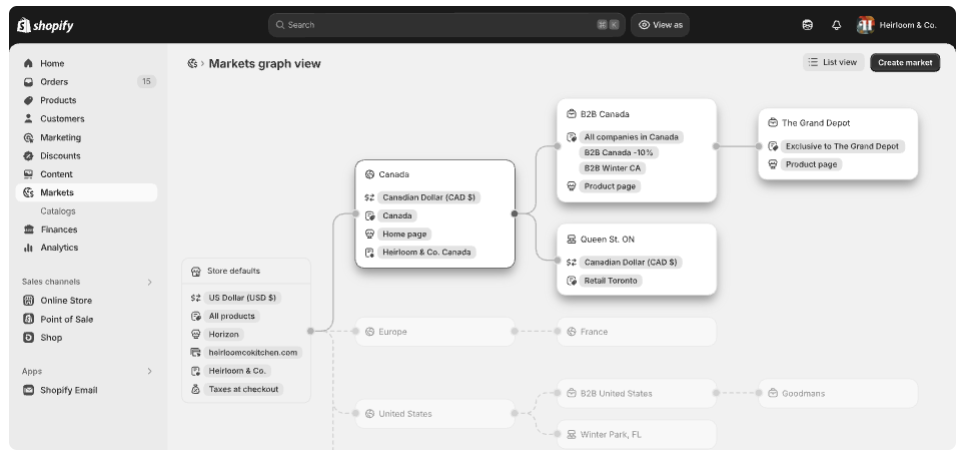Click Exclusive to The Grand Depot tag

(842, 146)
